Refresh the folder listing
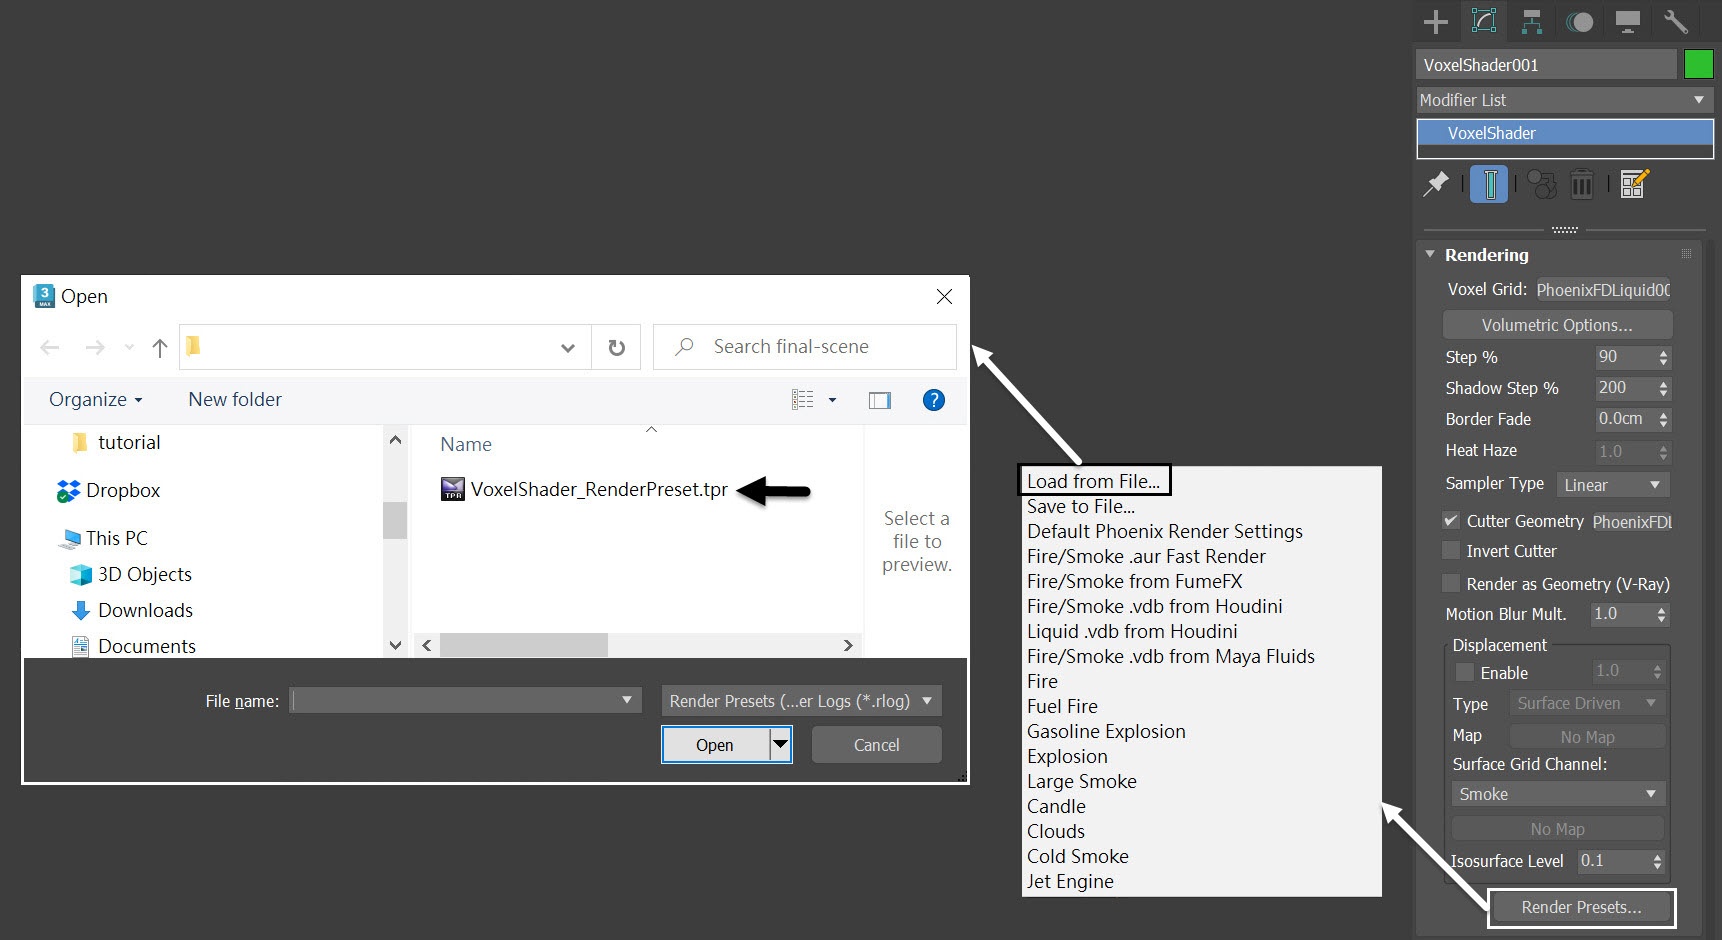The image size is (1722, 940). click(617, 347)
